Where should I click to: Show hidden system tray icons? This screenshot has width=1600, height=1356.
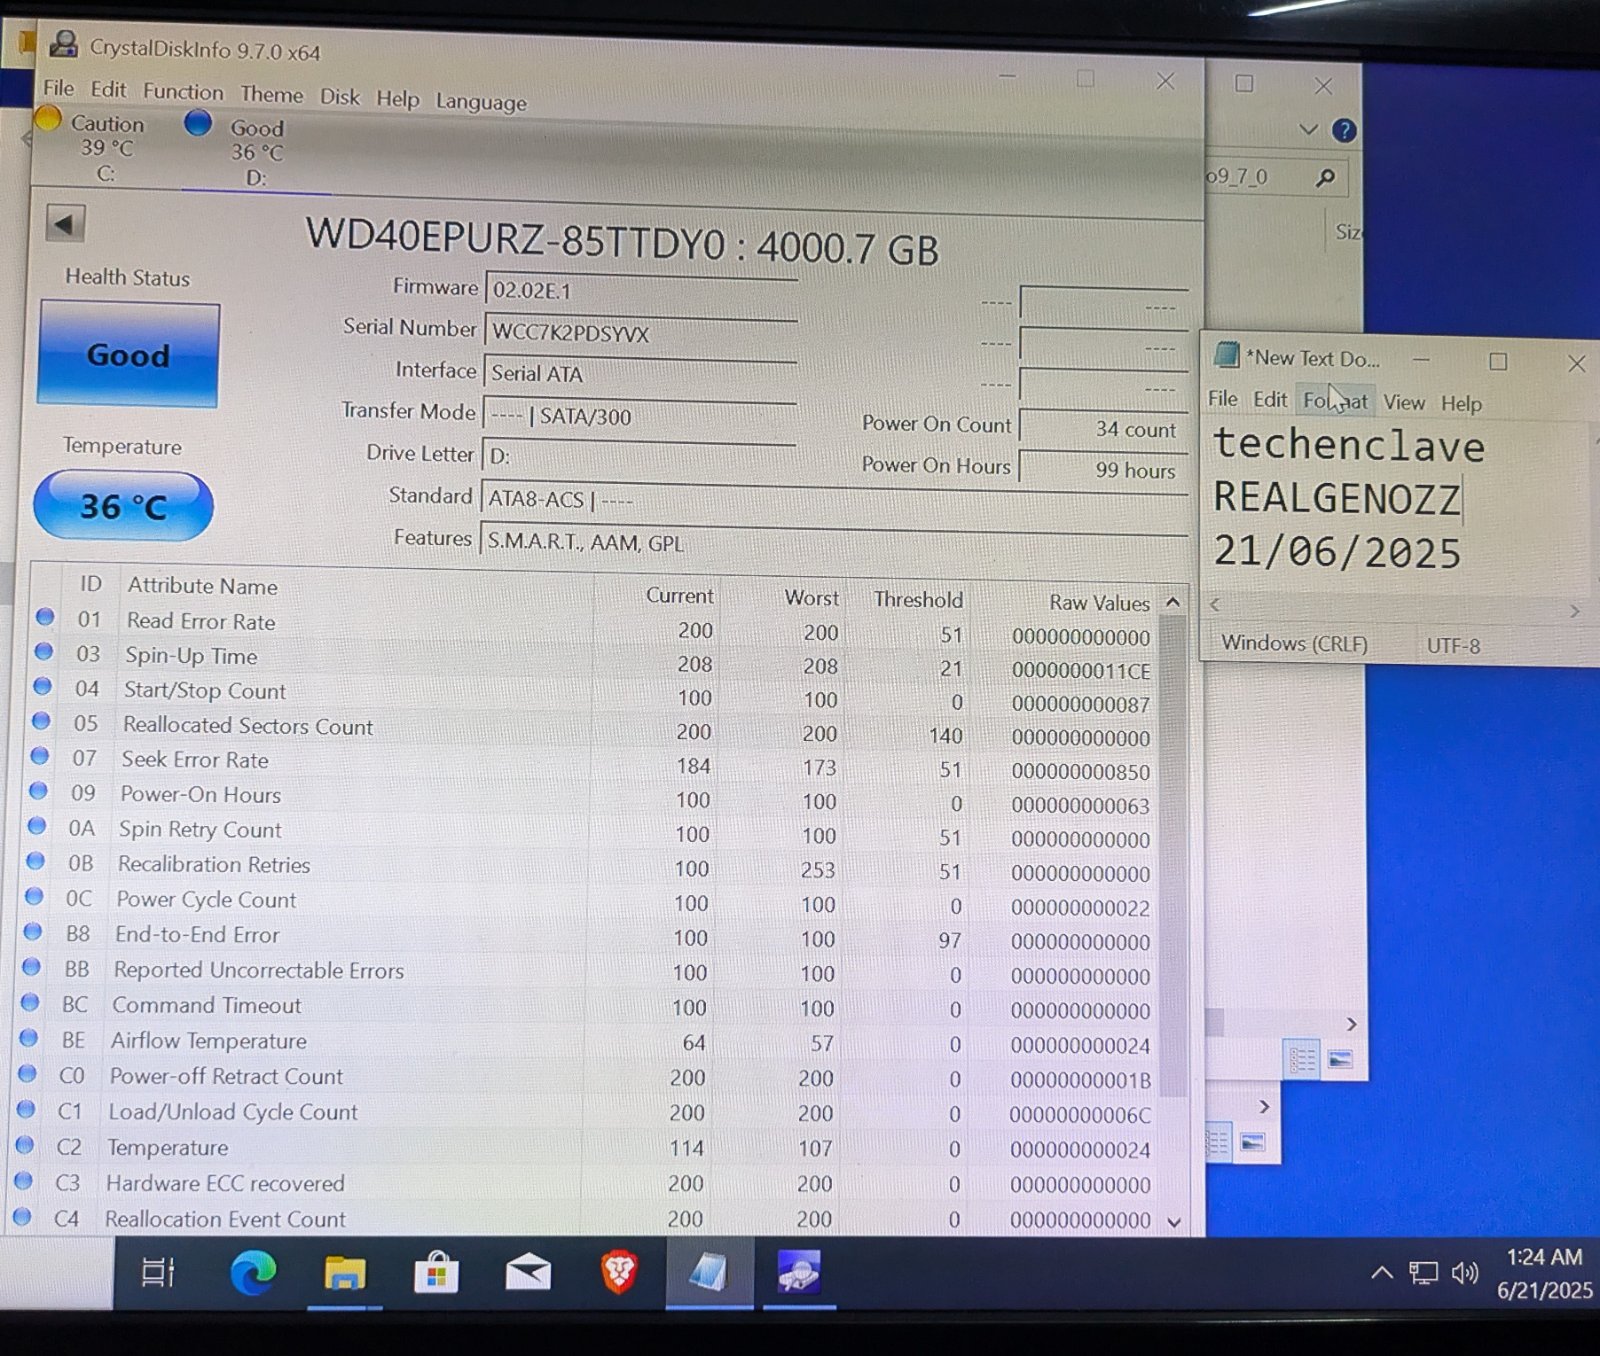[x=1381, y=1273]
